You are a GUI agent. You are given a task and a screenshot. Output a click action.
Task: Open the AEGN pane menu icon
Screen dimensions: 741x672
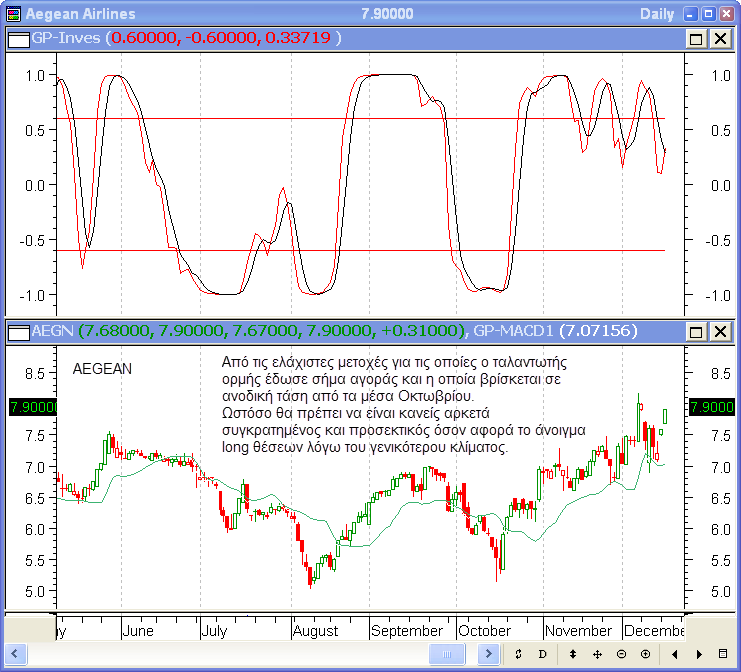pos(18,331)
